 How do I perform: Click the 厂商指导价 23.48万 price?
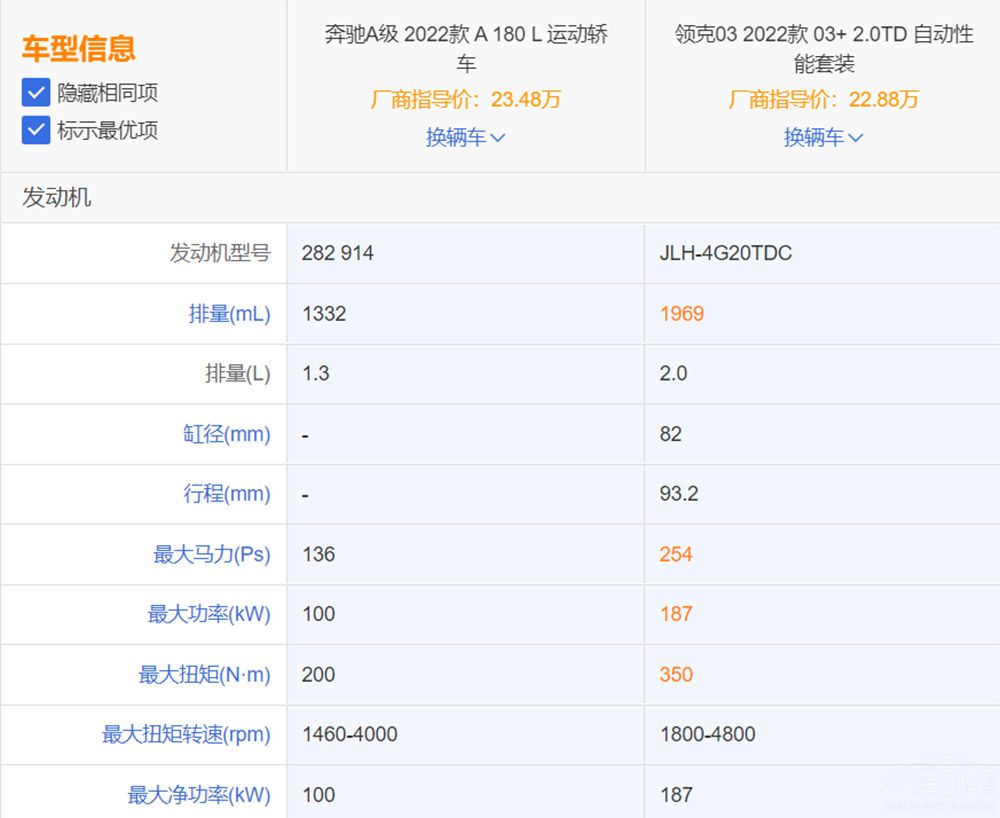coord(465,99)
